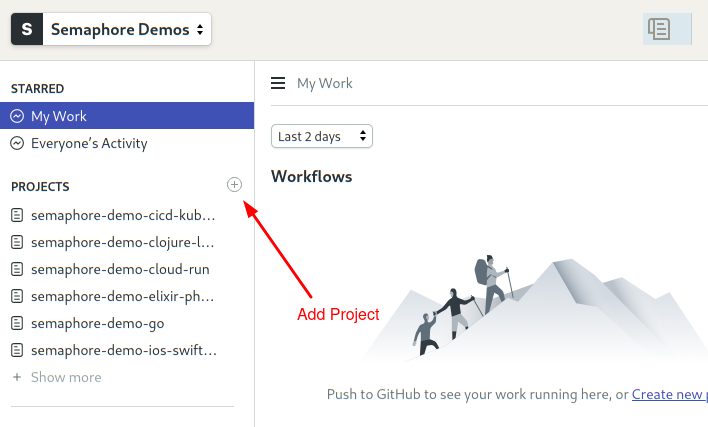Viewport: 708px width, 427px height.
Task: Click the semaphore-demo-elixir-phoenix project icon
Action: tap(17, 296)
